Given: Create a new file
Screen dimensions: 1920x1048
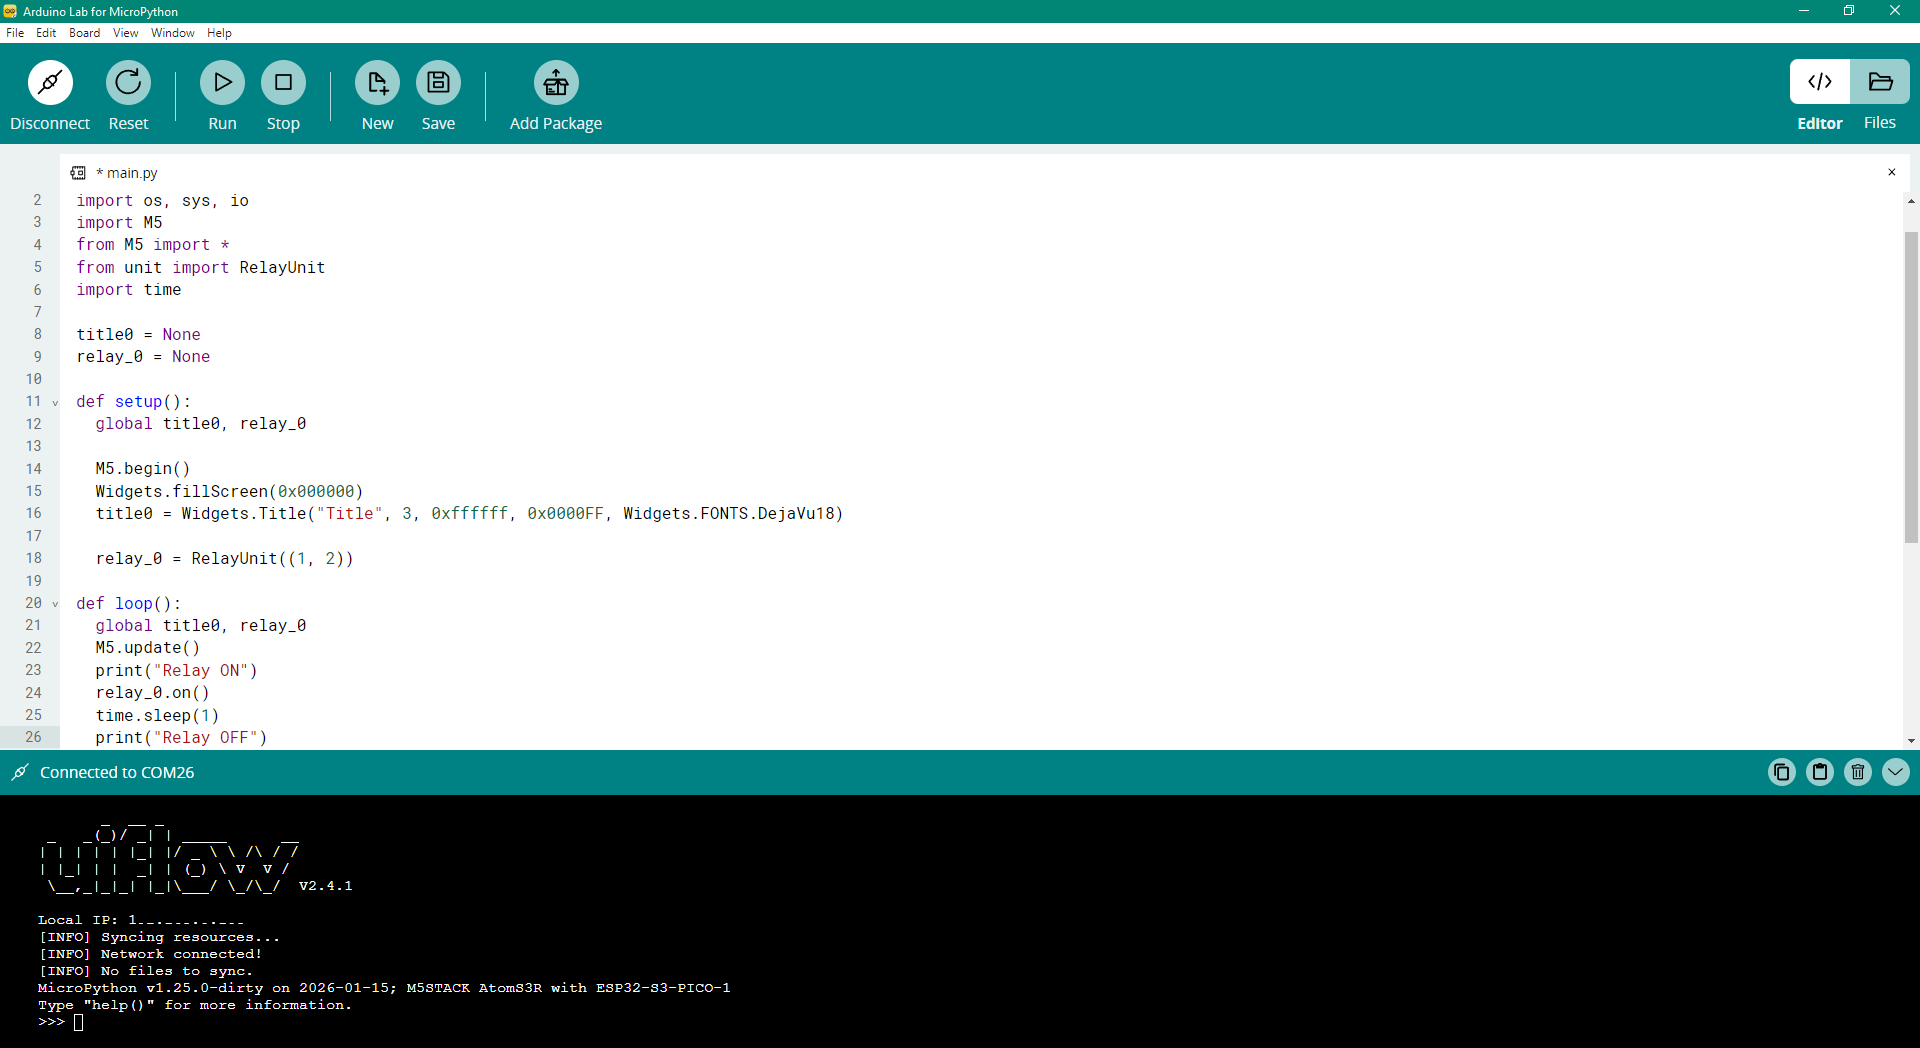Looking at the screenshot, I should (377, 83).
